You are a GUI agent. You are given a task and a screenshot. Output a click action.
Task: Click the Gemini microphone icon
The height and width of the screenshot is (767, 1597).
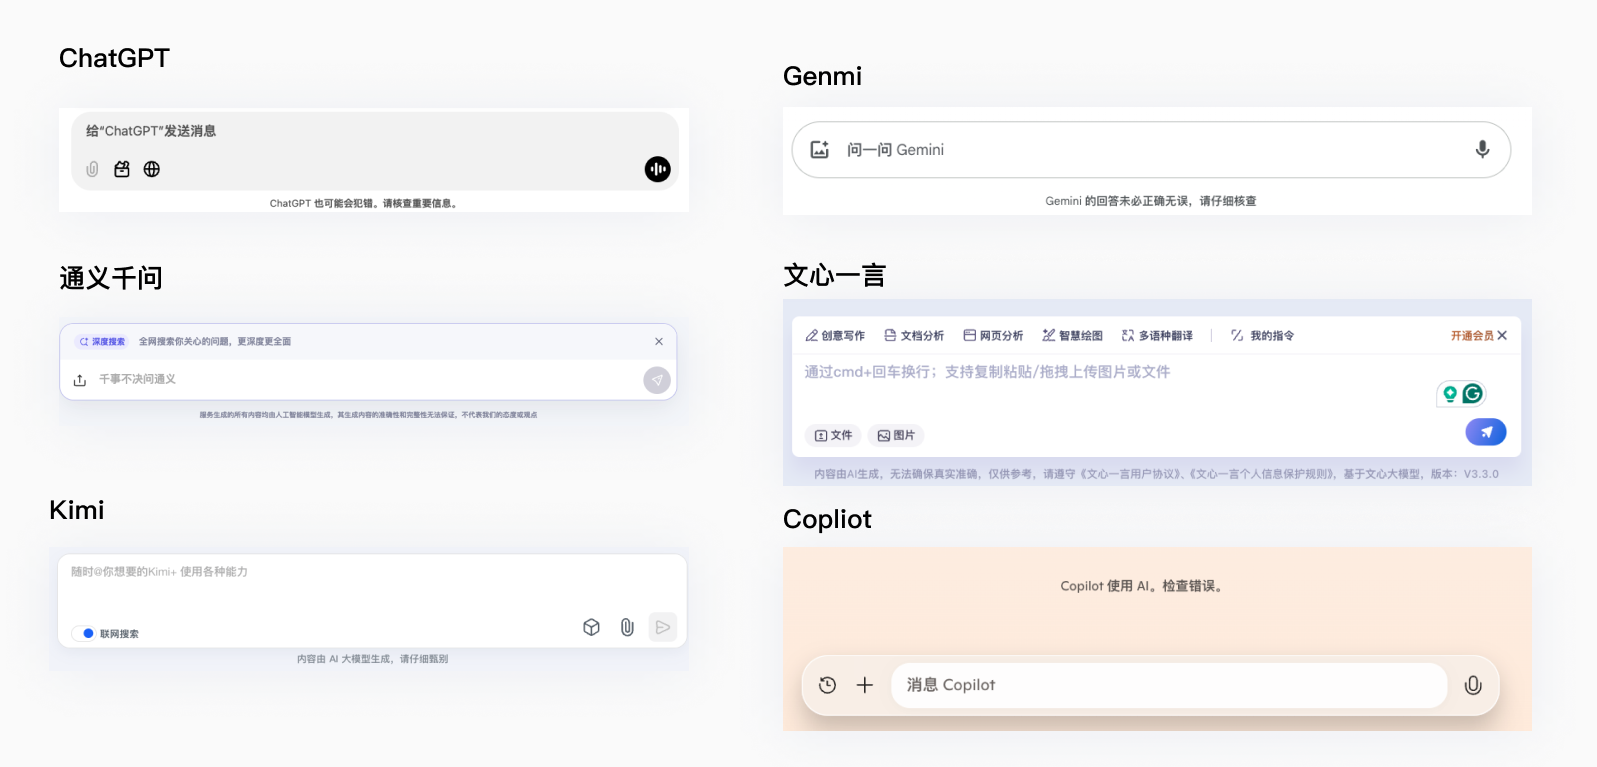1482,149
